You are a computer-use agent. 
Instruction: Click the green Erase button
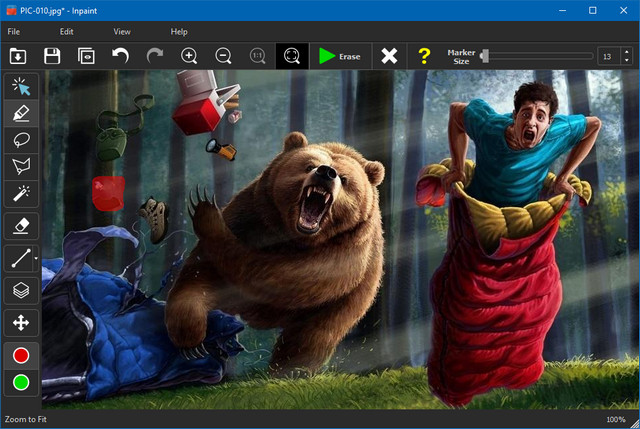pos(339,56)
